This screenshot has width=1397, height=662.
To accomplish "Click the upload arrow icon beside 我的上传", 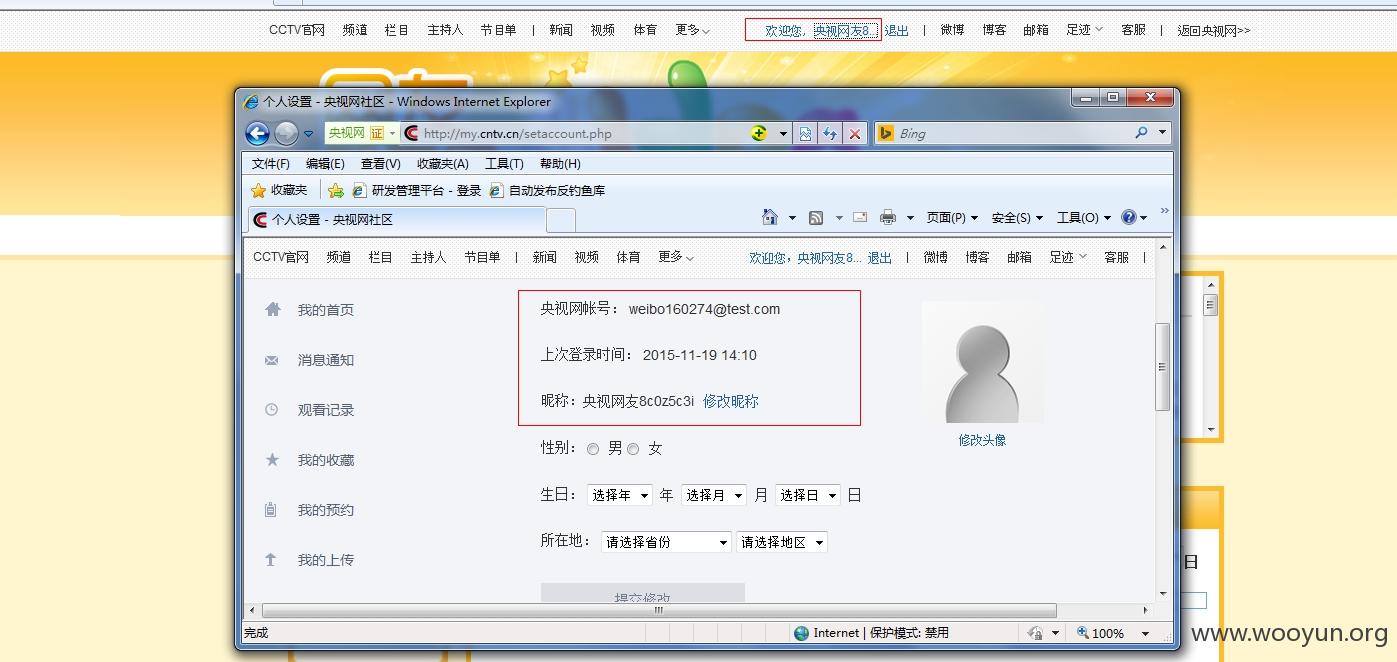I will pyautogui.click(x=270, y=560).
